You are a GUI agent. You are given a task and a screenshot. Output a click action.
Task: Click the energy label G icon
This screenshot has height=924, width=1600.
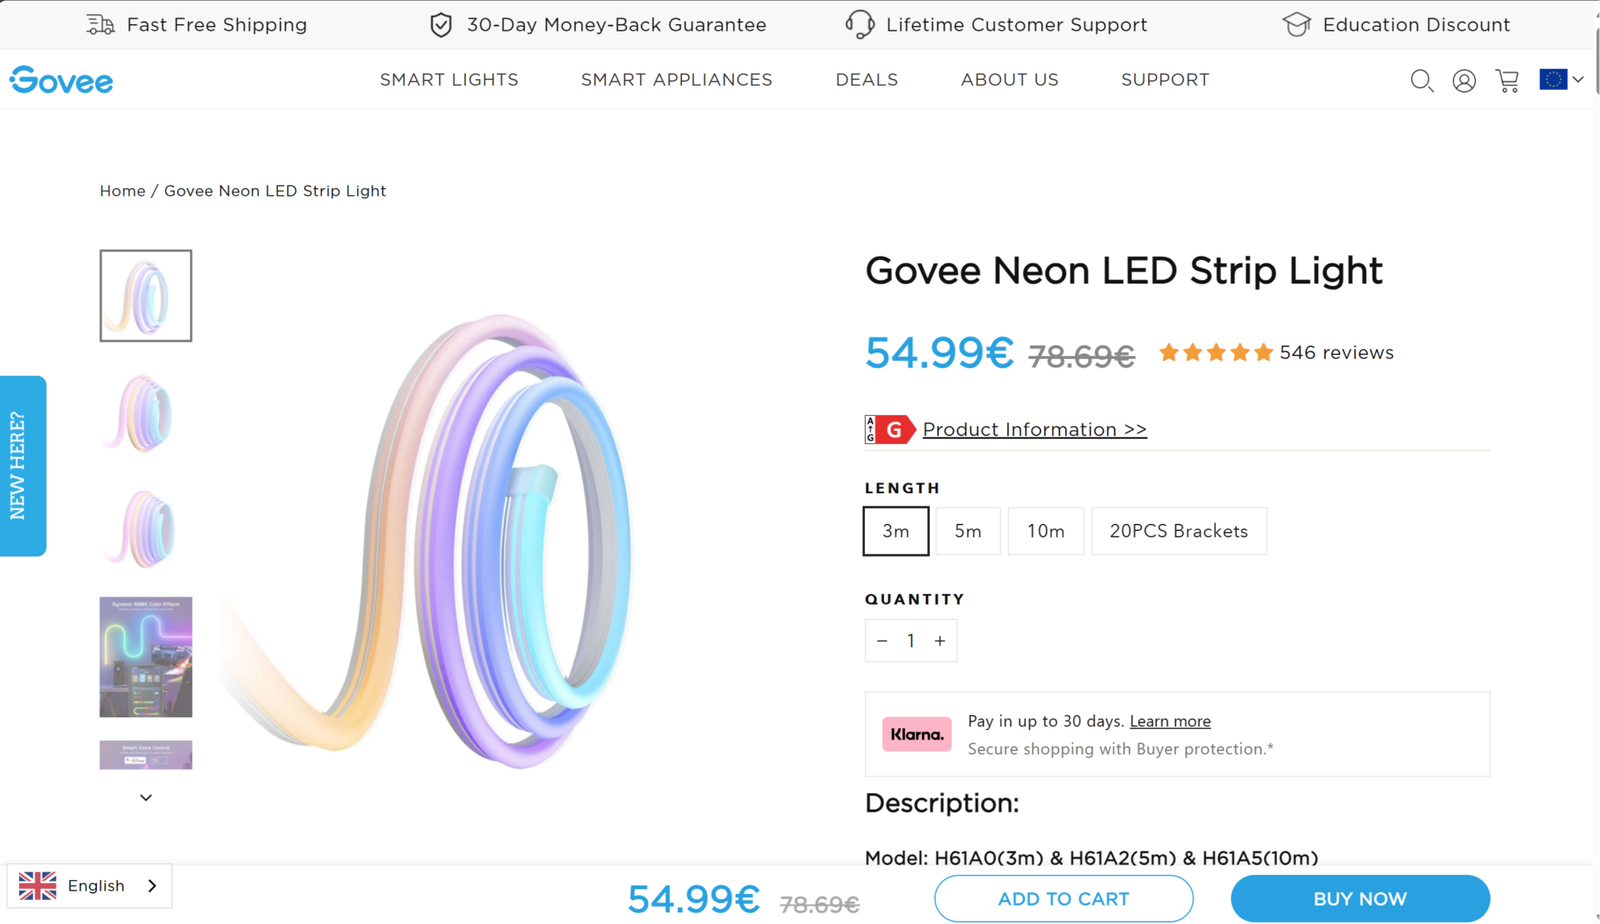[x=890, y=430]
